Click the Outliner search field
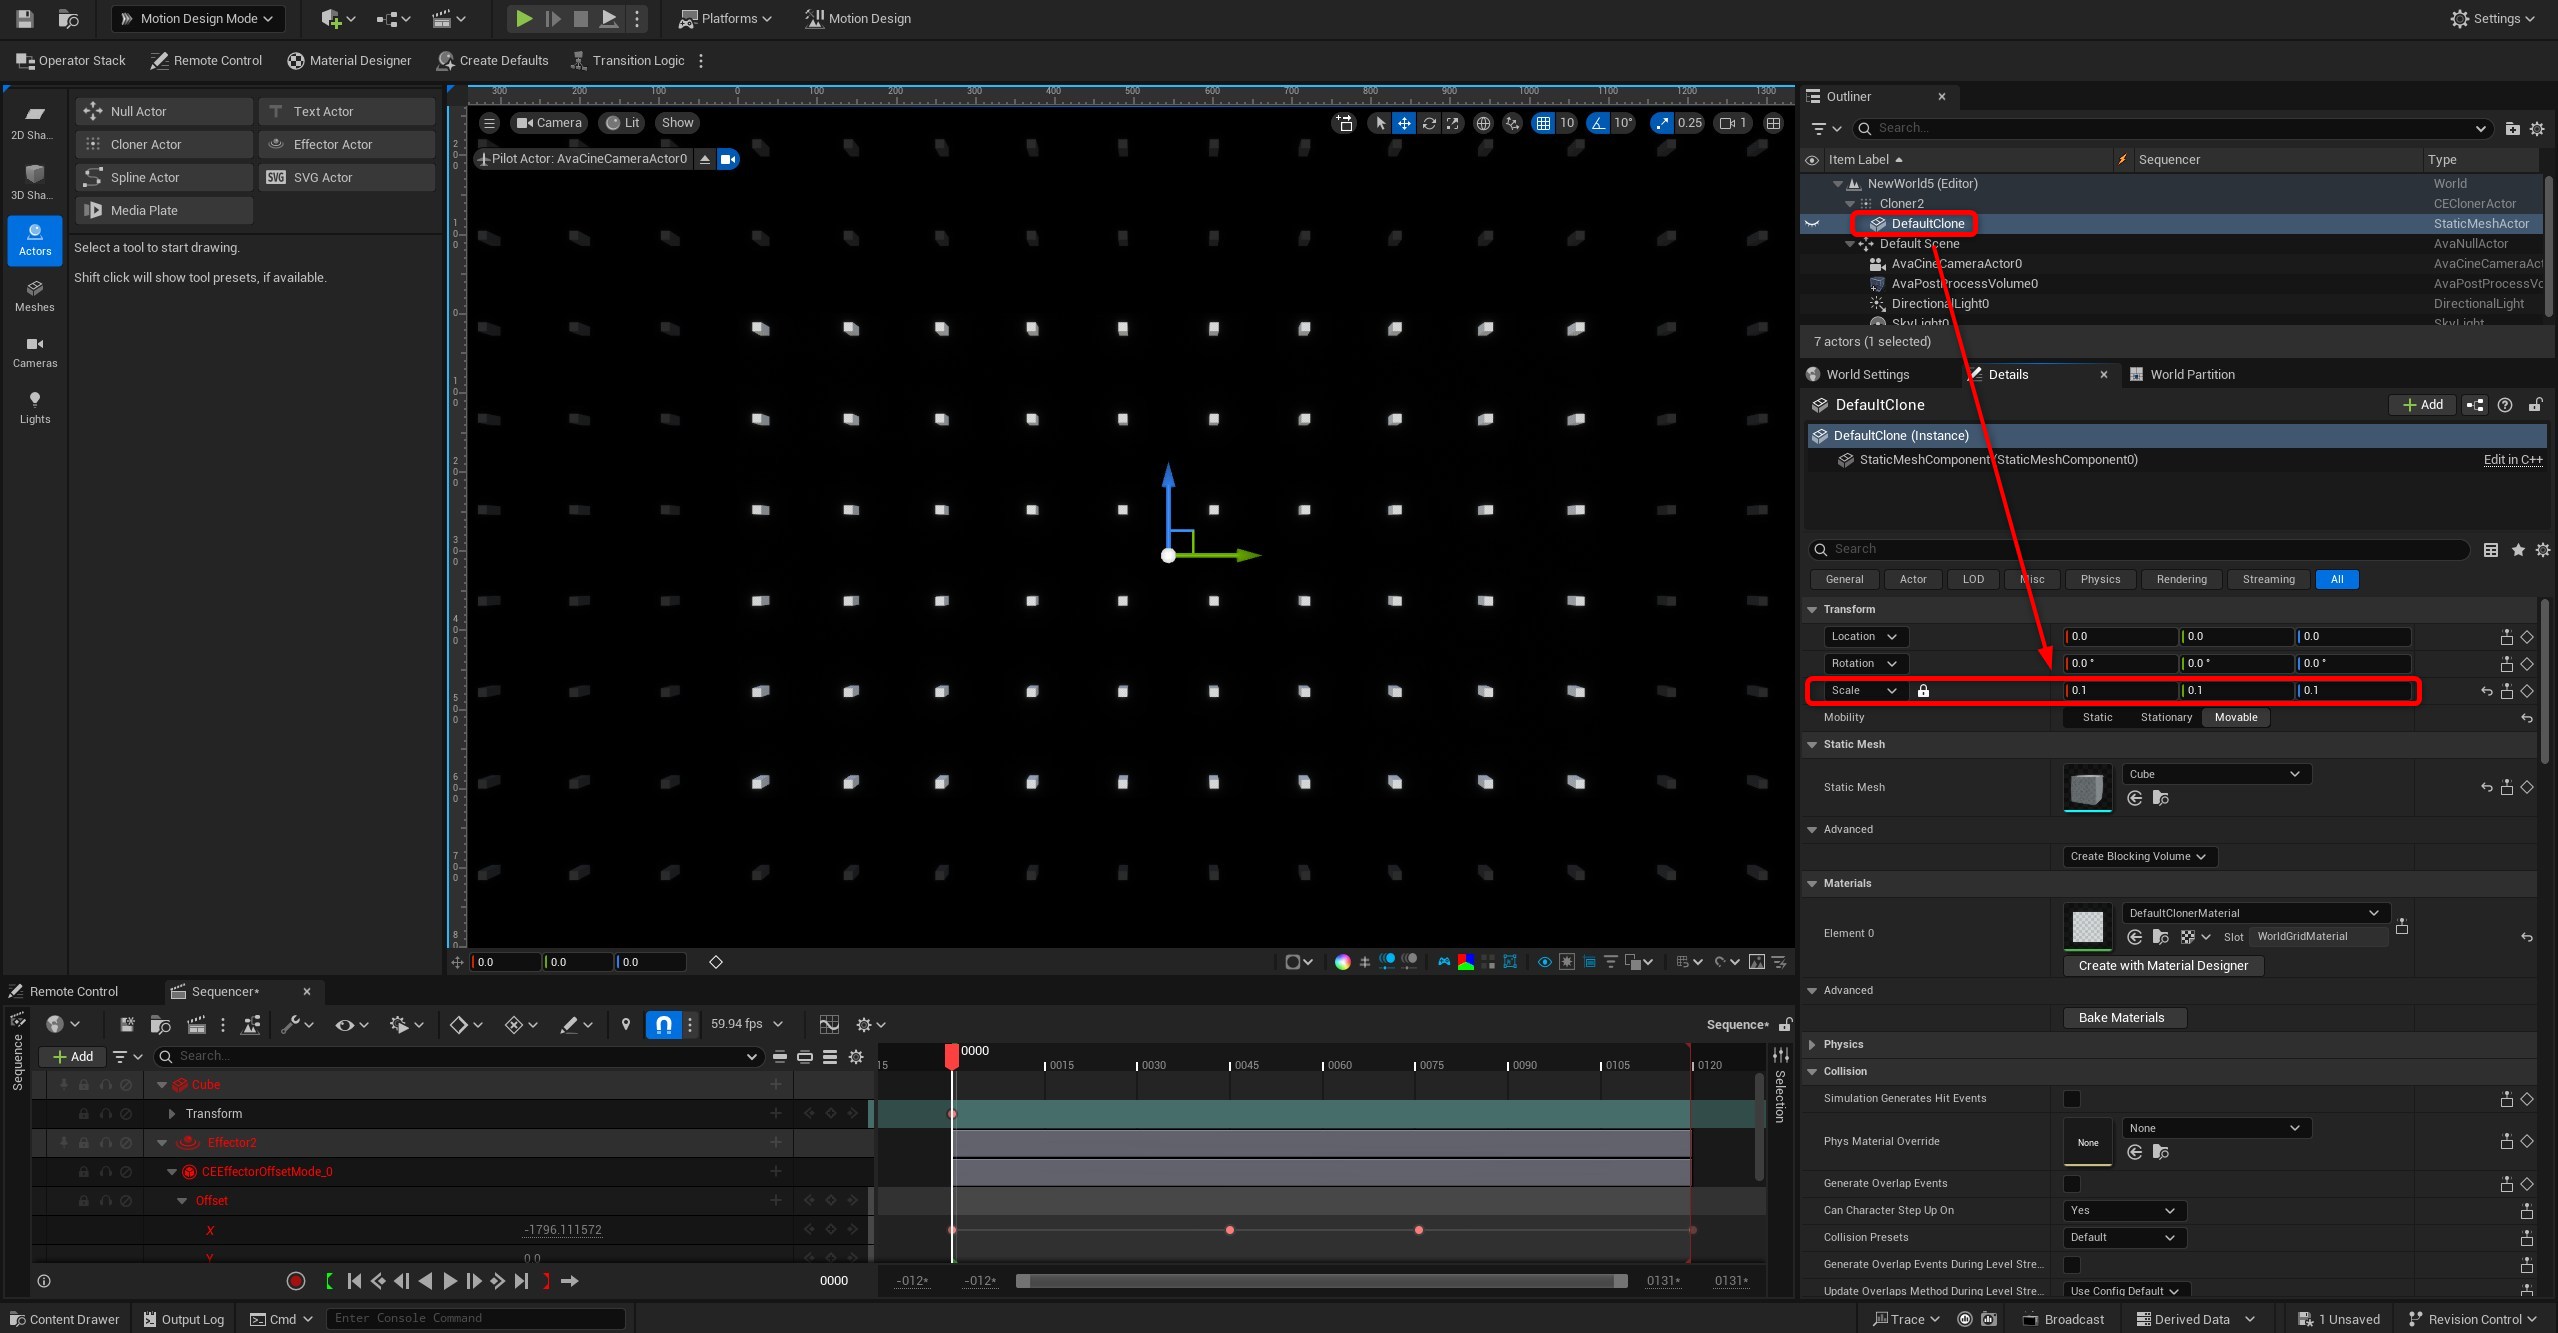2558x1333 pixels. [x=2172, y=128]
